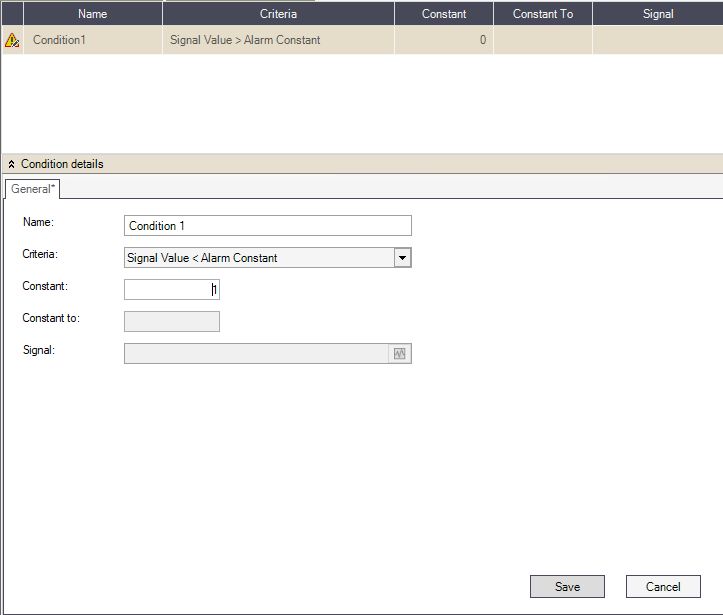Click the Constant To column header
723x615 pixels.
542,14
